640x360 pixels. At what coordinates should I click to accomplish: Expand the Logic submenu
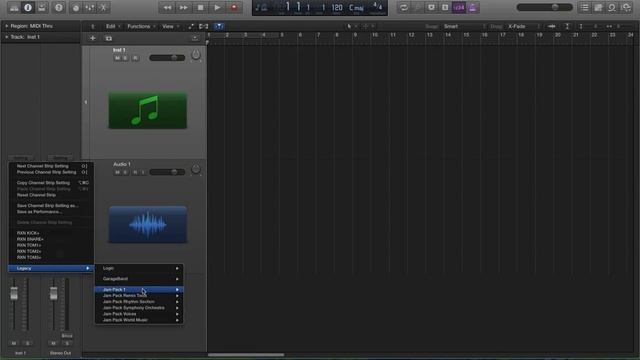pyautogui.click(x=139, y=268)
